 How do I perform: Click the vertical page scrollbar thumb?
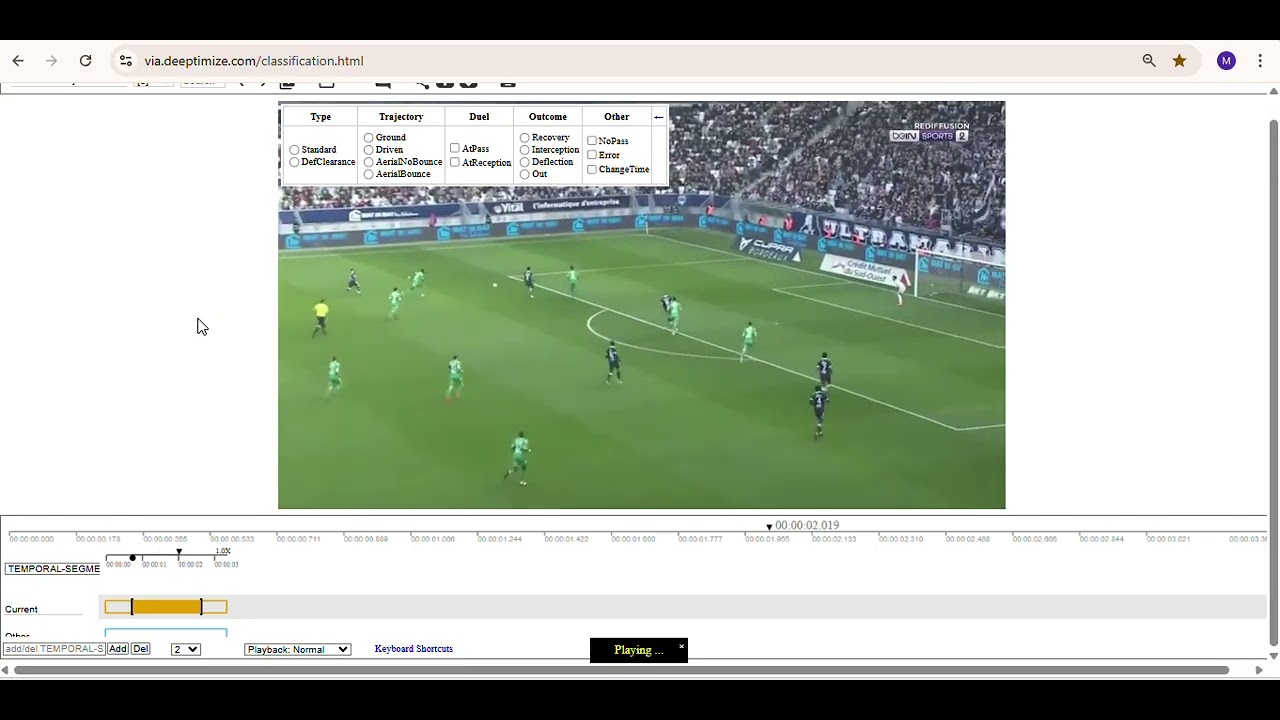click(x=1273, y=382)
